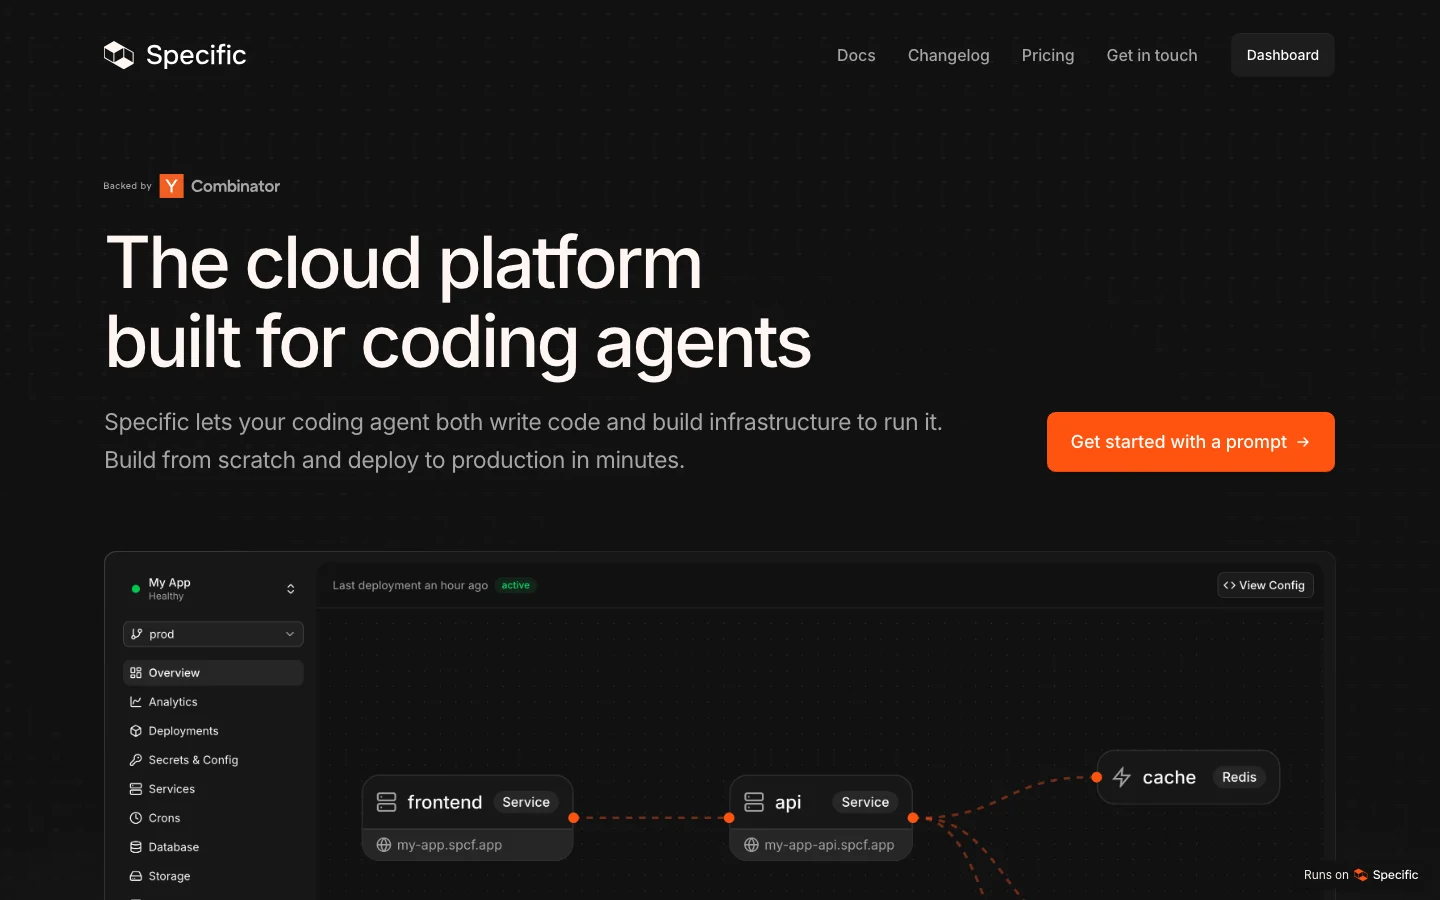Open the Docs page
Image resolution: width=1440 pixels, height=900 pixels.
pyautogui.click(x=856, y=55)
